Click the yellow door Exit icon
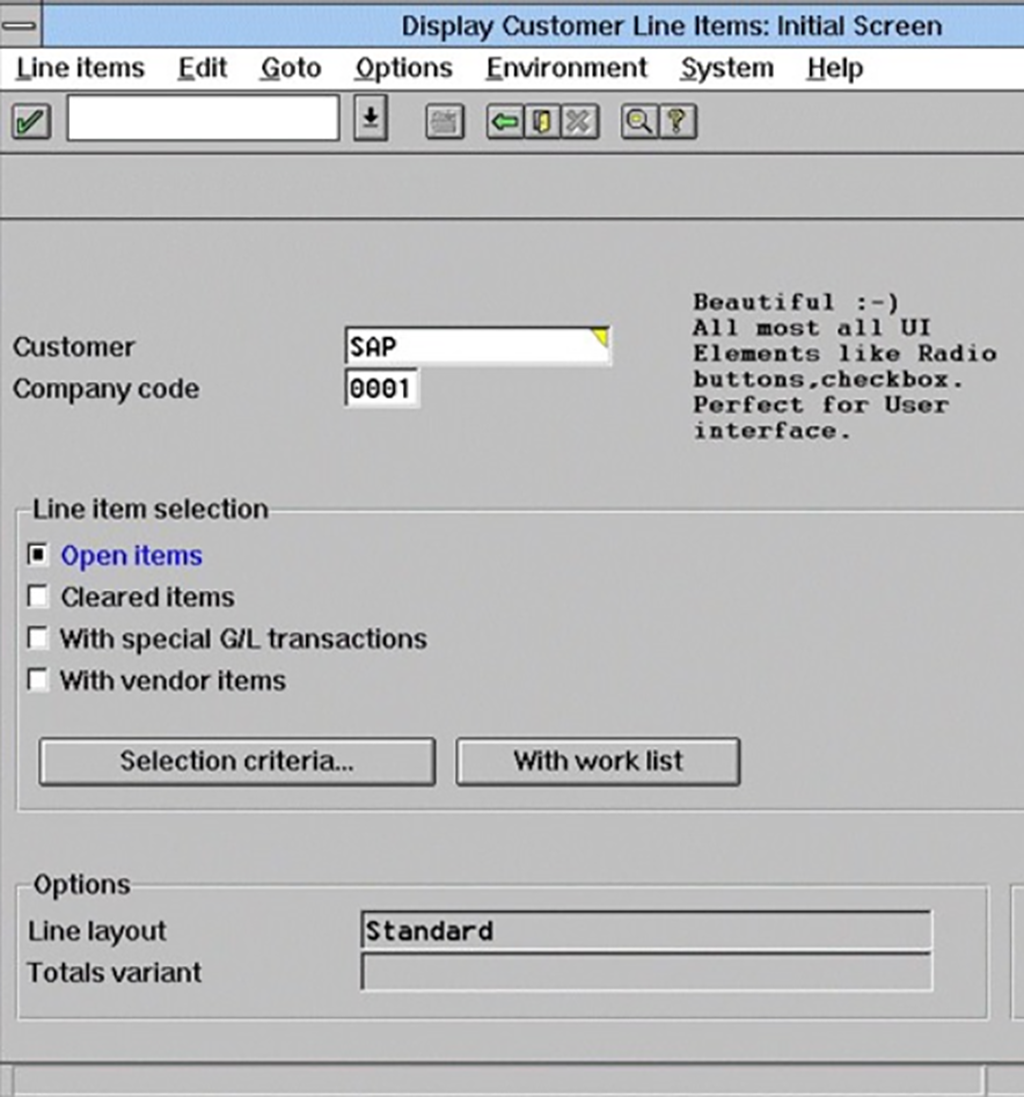Screen dimensions: 1024x1097 pyautogui.click(x=542, y=122)
